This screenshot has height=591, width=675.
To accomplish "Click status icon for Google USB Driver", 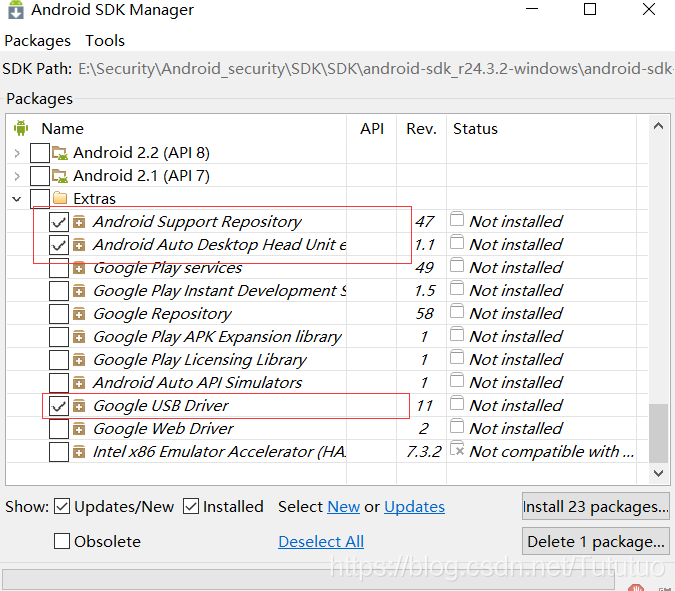I will [457, 403].
